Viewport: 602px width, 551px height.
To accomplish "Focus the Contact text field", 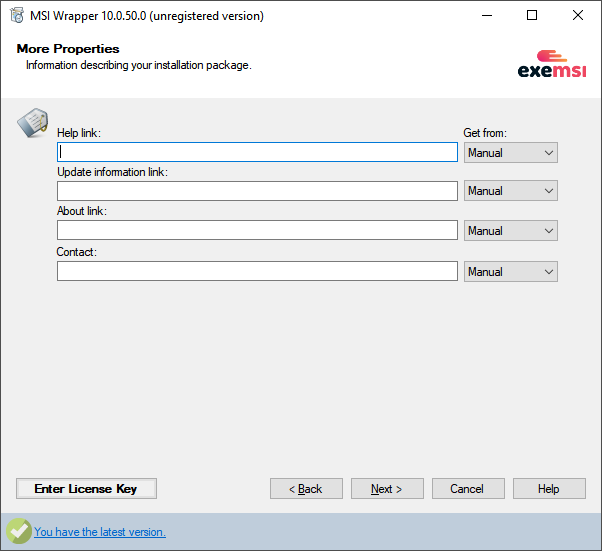I will 257,271.
